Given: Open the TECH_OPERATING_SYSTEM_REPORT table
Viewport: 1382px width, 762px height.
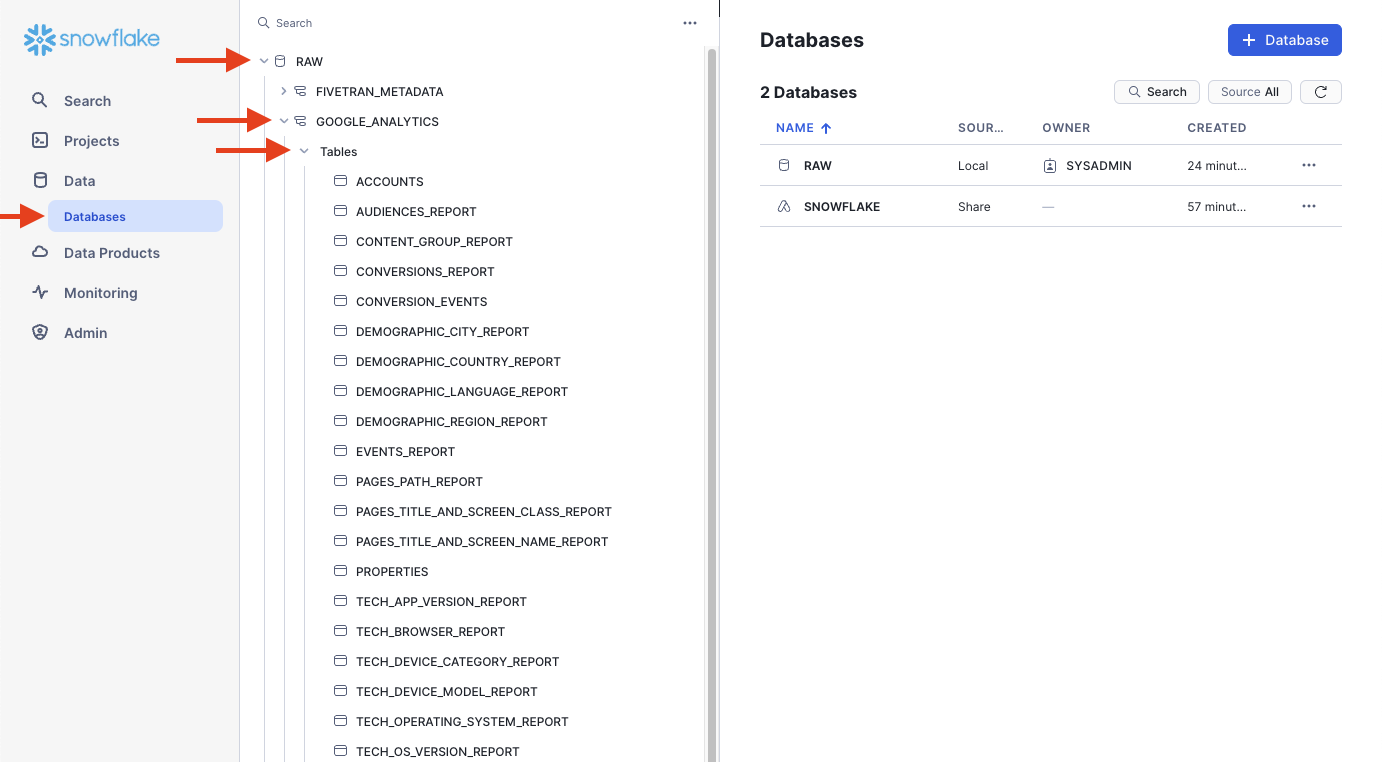Looking at the screenshot, I should (x=462, y=722).
